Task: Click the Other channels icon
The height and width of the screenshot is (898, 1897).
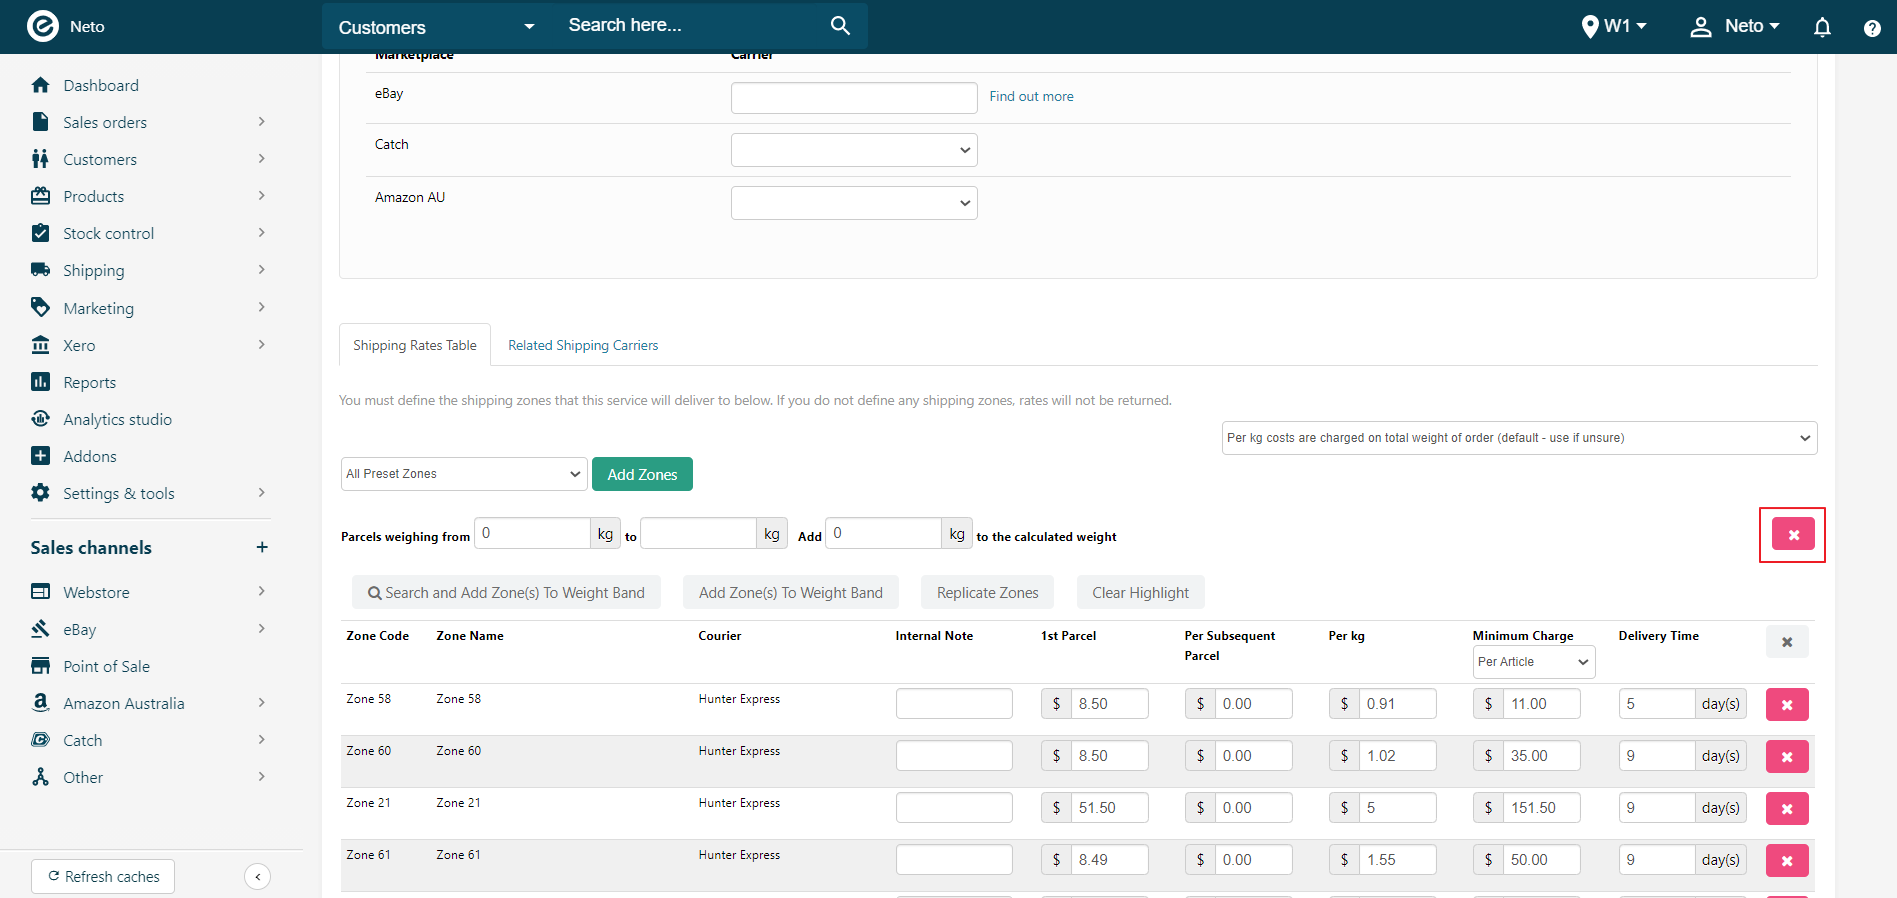Action: [x=40, y=777]
